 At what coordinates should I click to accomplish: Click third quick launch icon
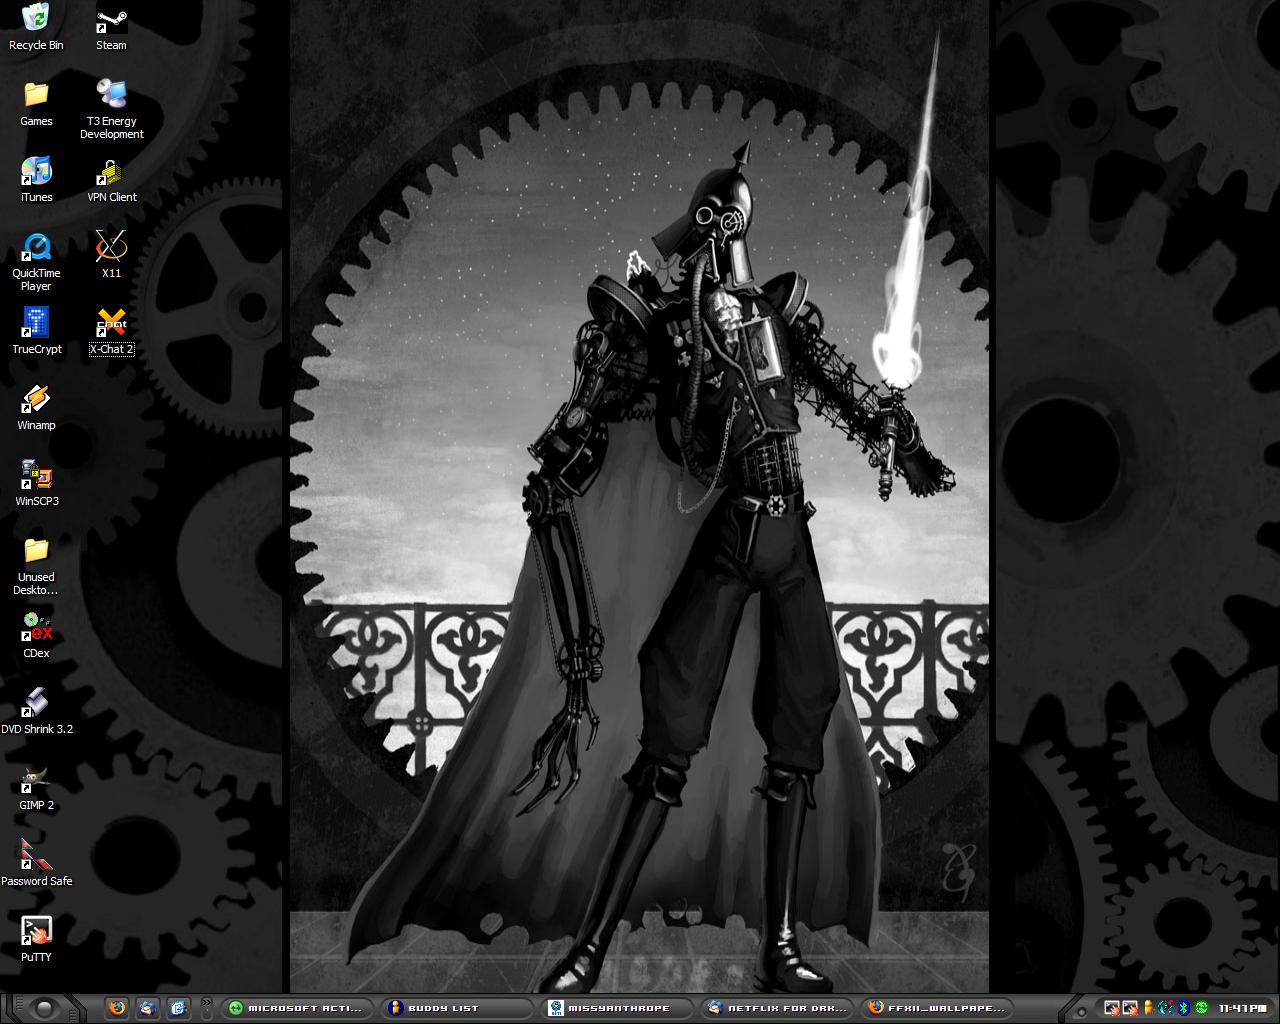point(178,1007)
